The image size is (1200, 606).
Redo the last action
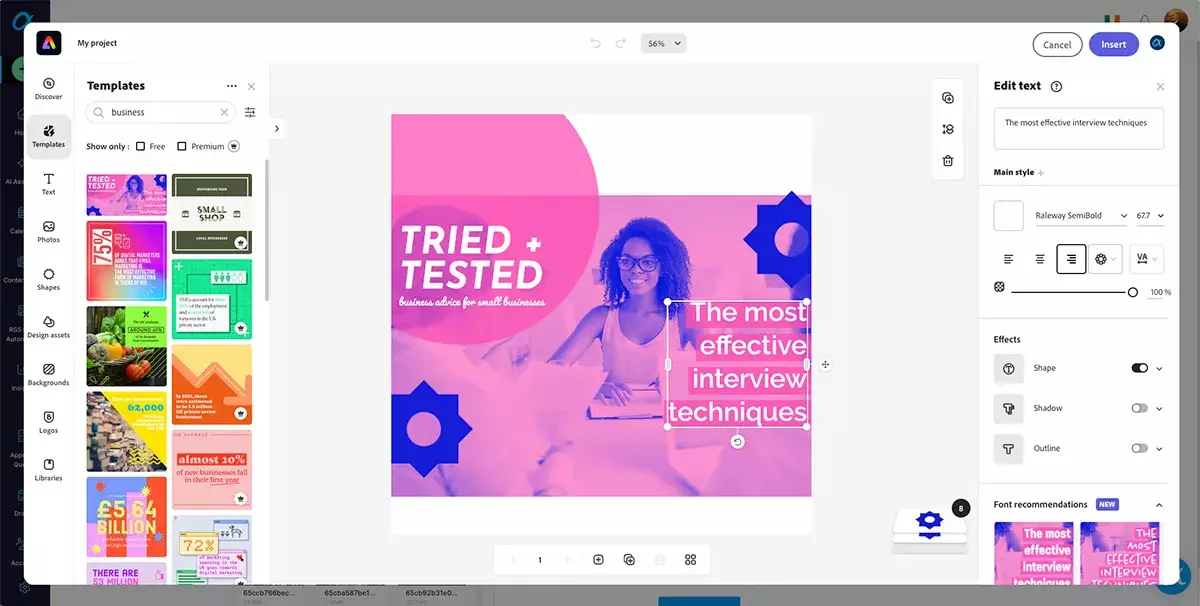coord(621,43)
